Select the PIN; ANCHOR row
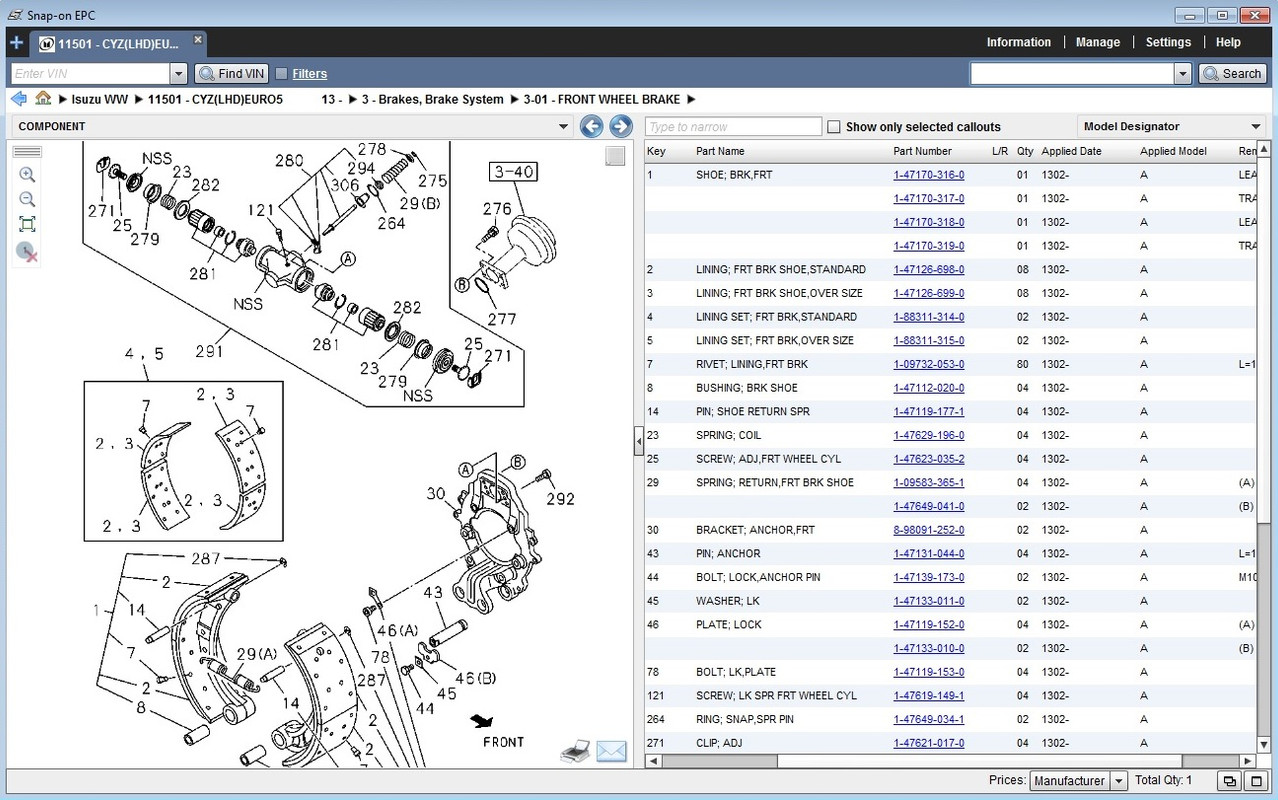The height and width of the screenshot is (800, 1278). (950, 554)
